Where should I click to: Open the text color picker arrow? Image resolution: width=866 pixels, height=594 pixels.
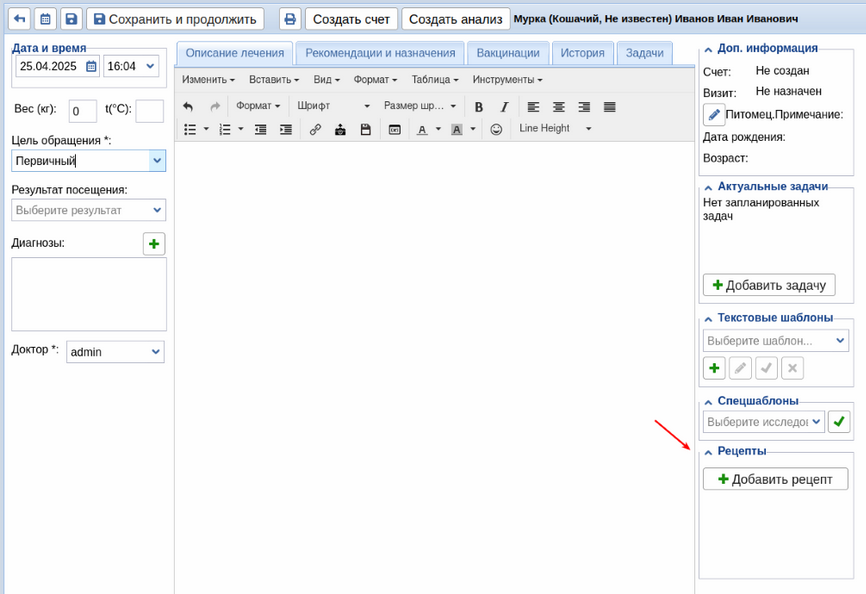pyautogui.click(x=437, y=129)
